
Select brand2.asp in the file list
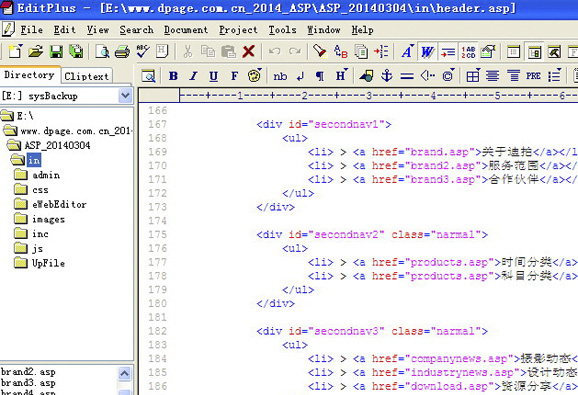pos(28,372)
